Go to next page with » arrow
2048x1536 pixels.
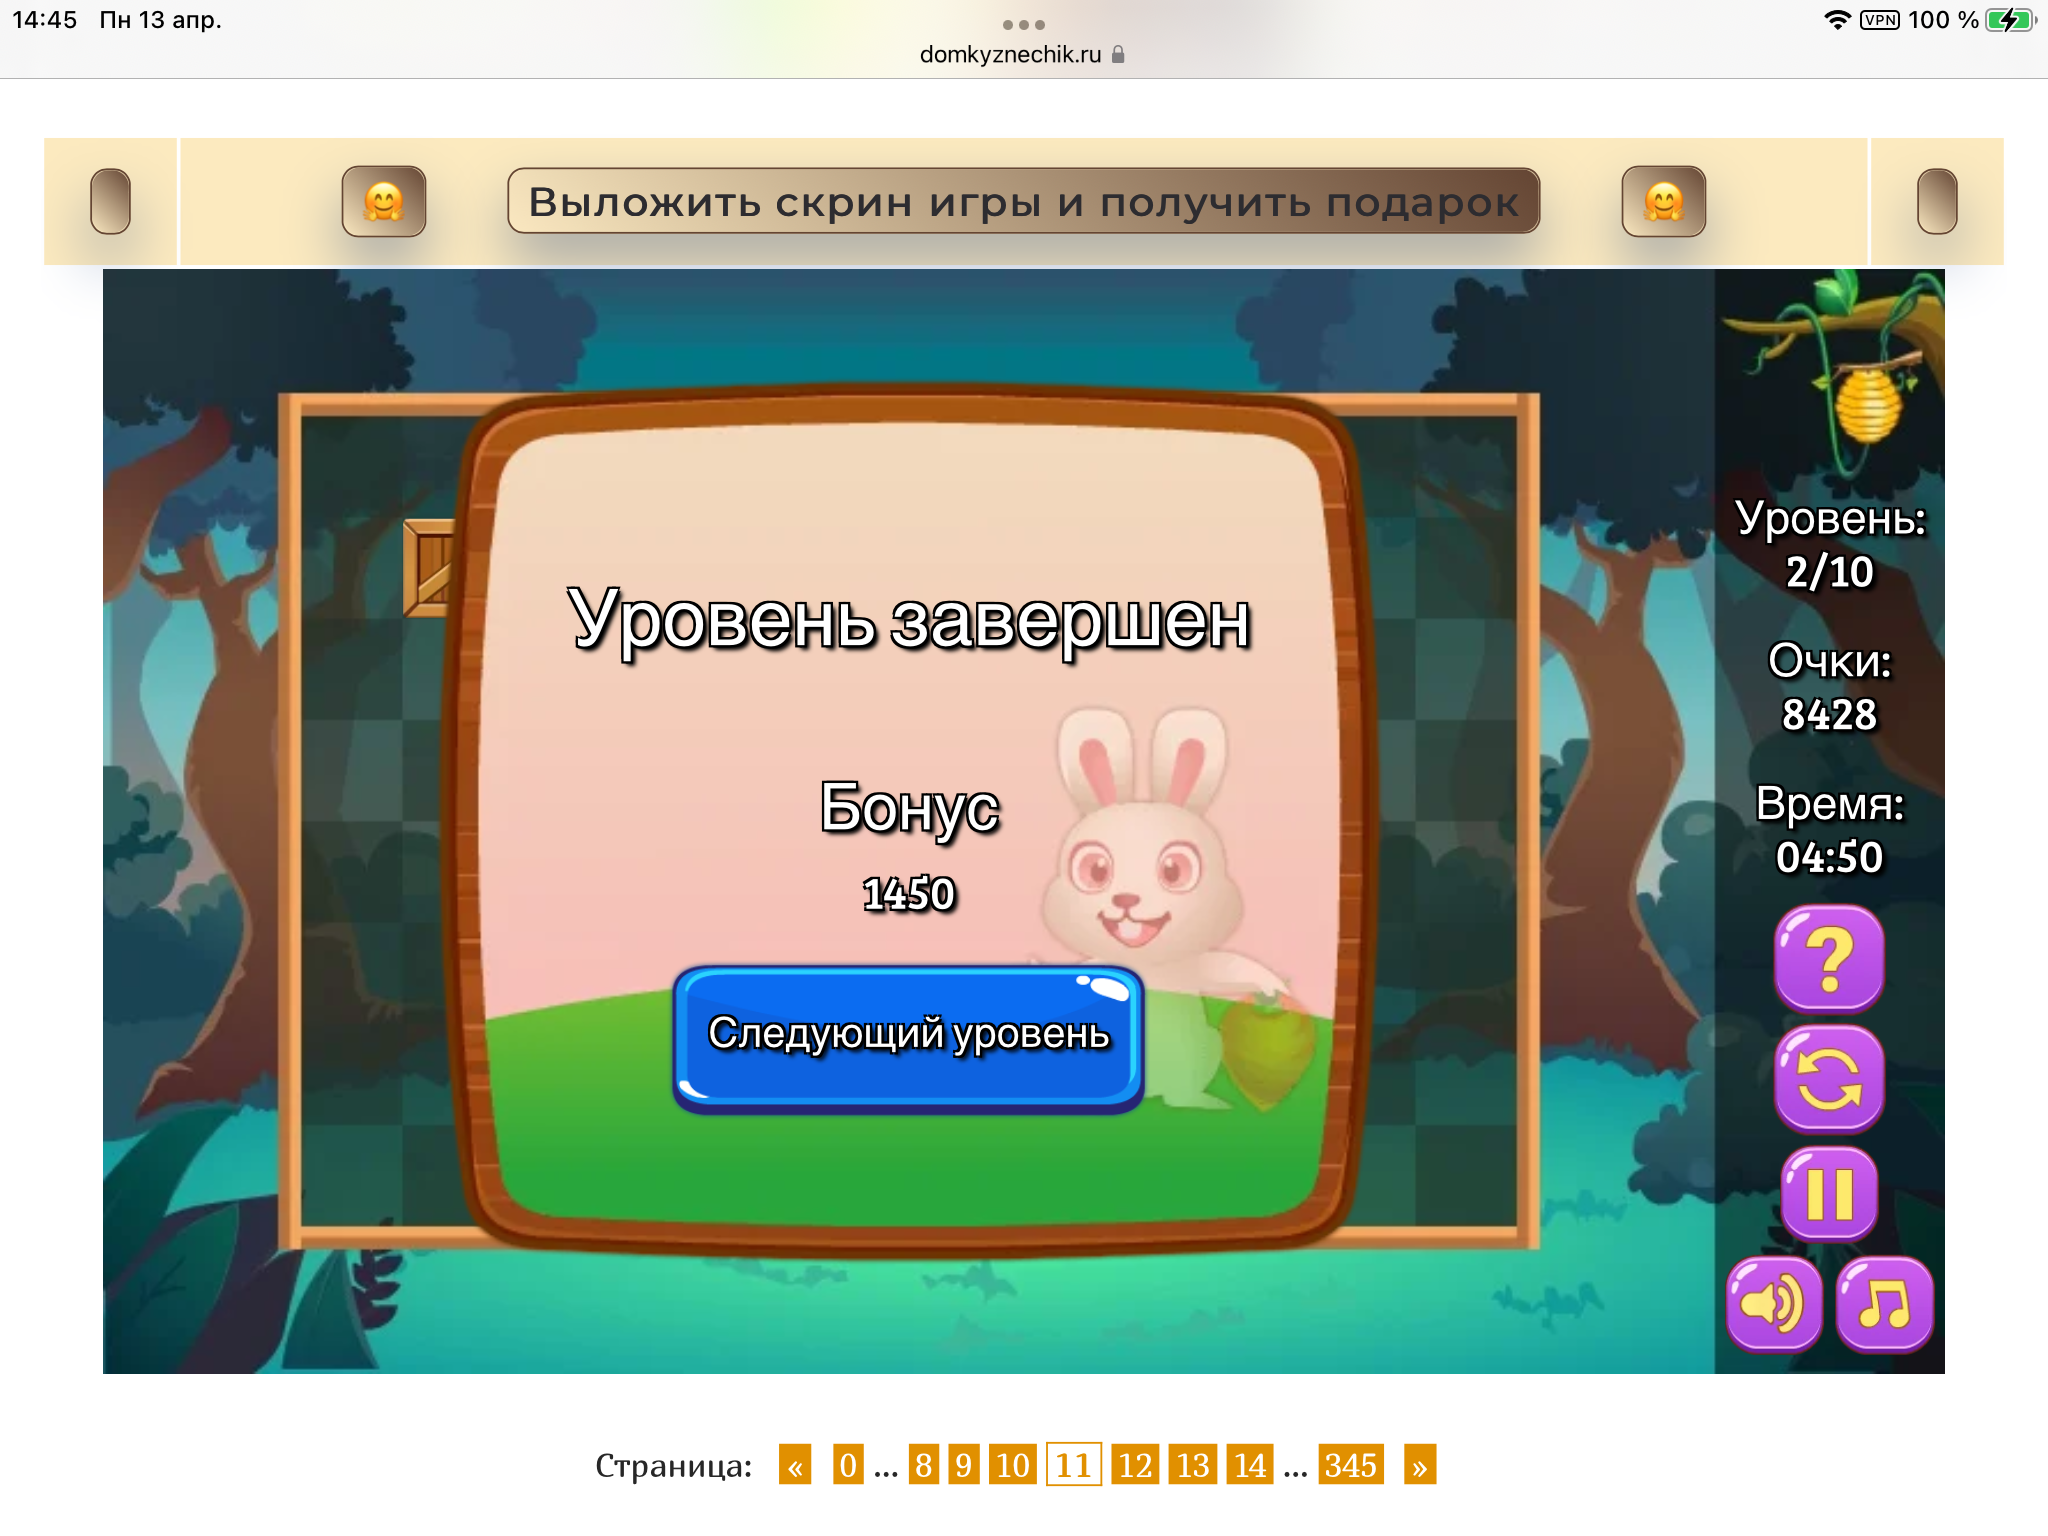(x=1419, y=1466)
